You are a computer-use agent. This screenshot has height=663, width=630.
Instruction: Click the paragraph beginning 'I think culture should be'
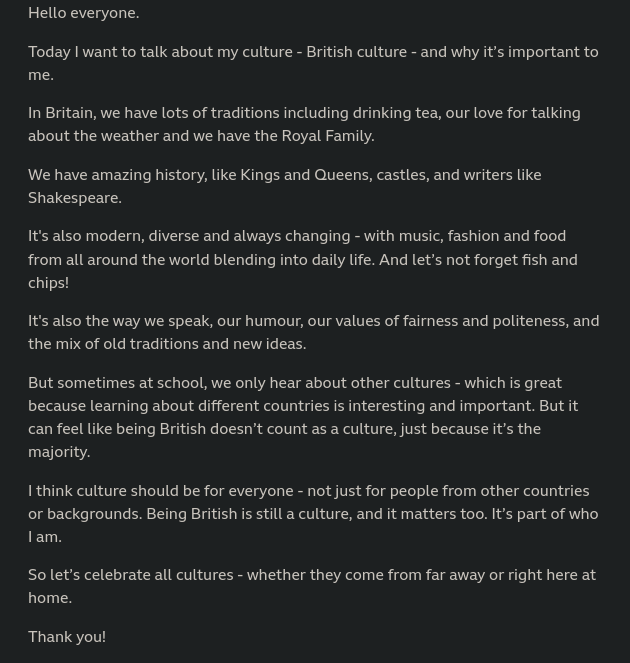point(313,514)
